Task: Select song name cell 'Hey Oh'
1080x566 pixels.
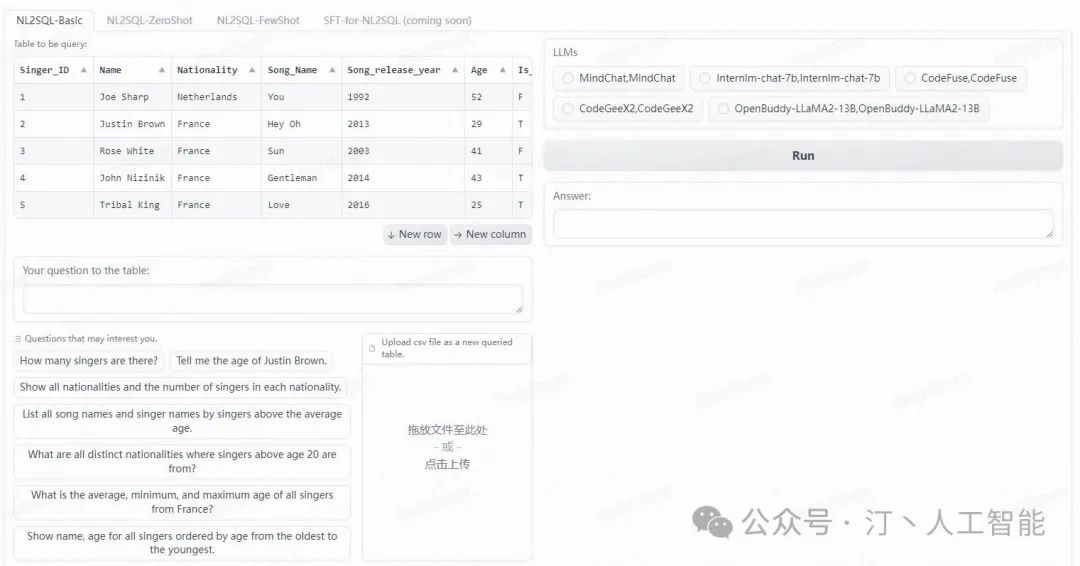Action: pos(302,124)
